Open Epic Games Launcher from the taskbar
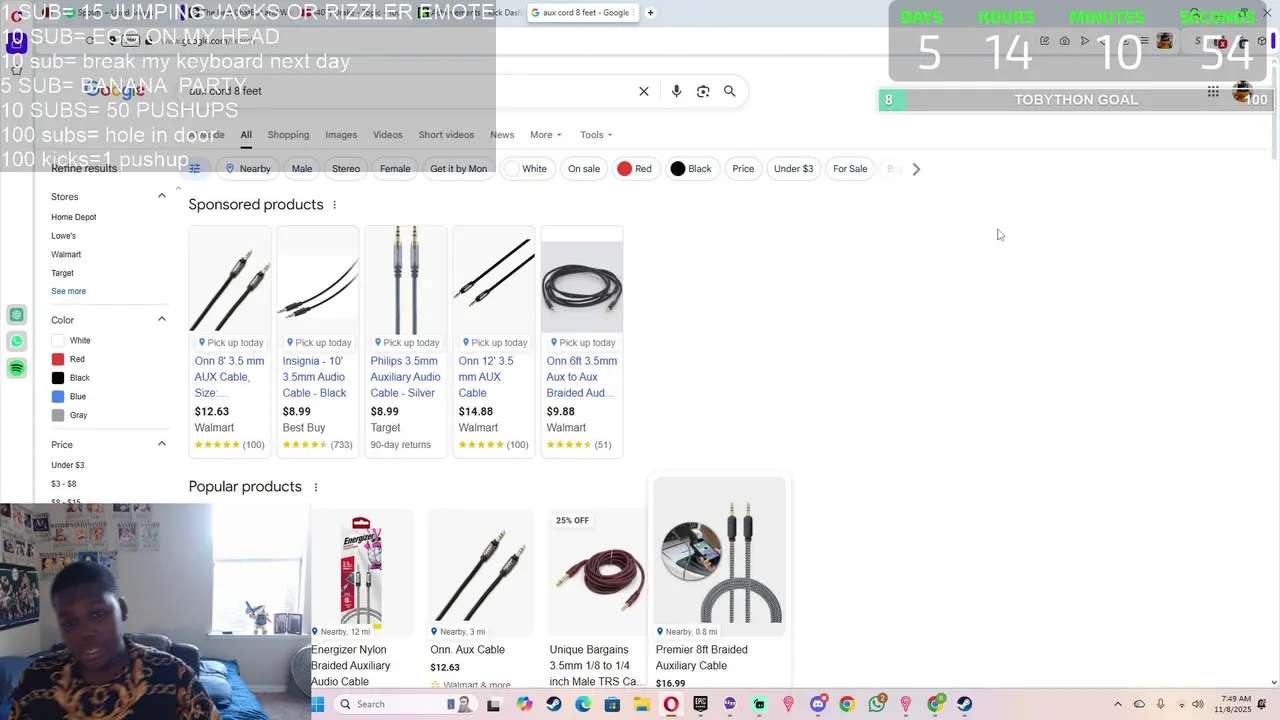 click(700, 704)
